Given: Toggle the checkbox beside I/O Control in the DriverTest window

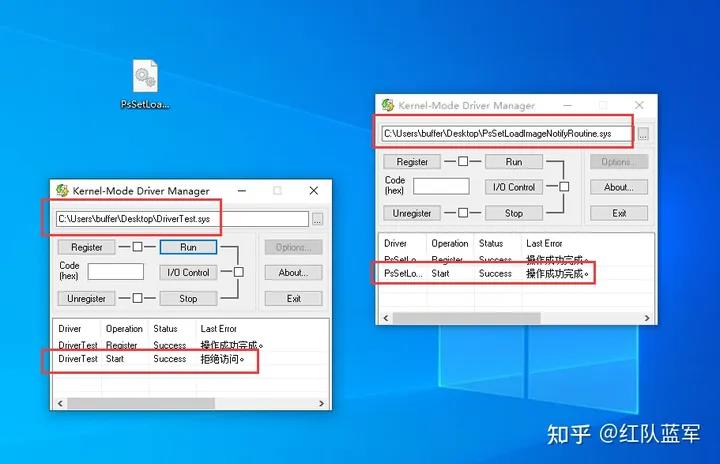Looking at the screenshot, I should click(x=239, y=272).
